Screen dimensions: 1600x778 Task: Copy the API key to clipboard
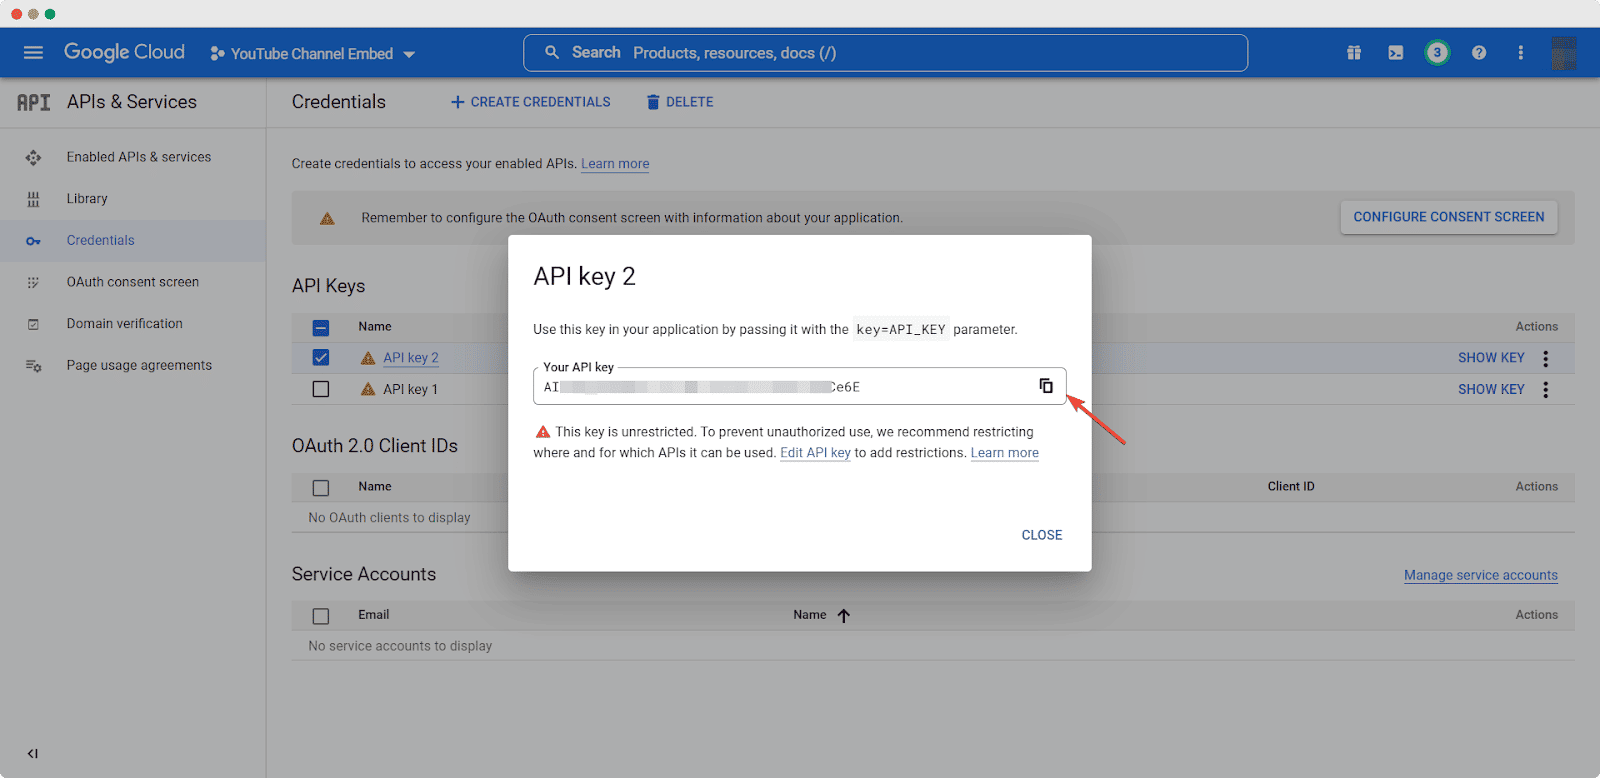[1045, 386]
